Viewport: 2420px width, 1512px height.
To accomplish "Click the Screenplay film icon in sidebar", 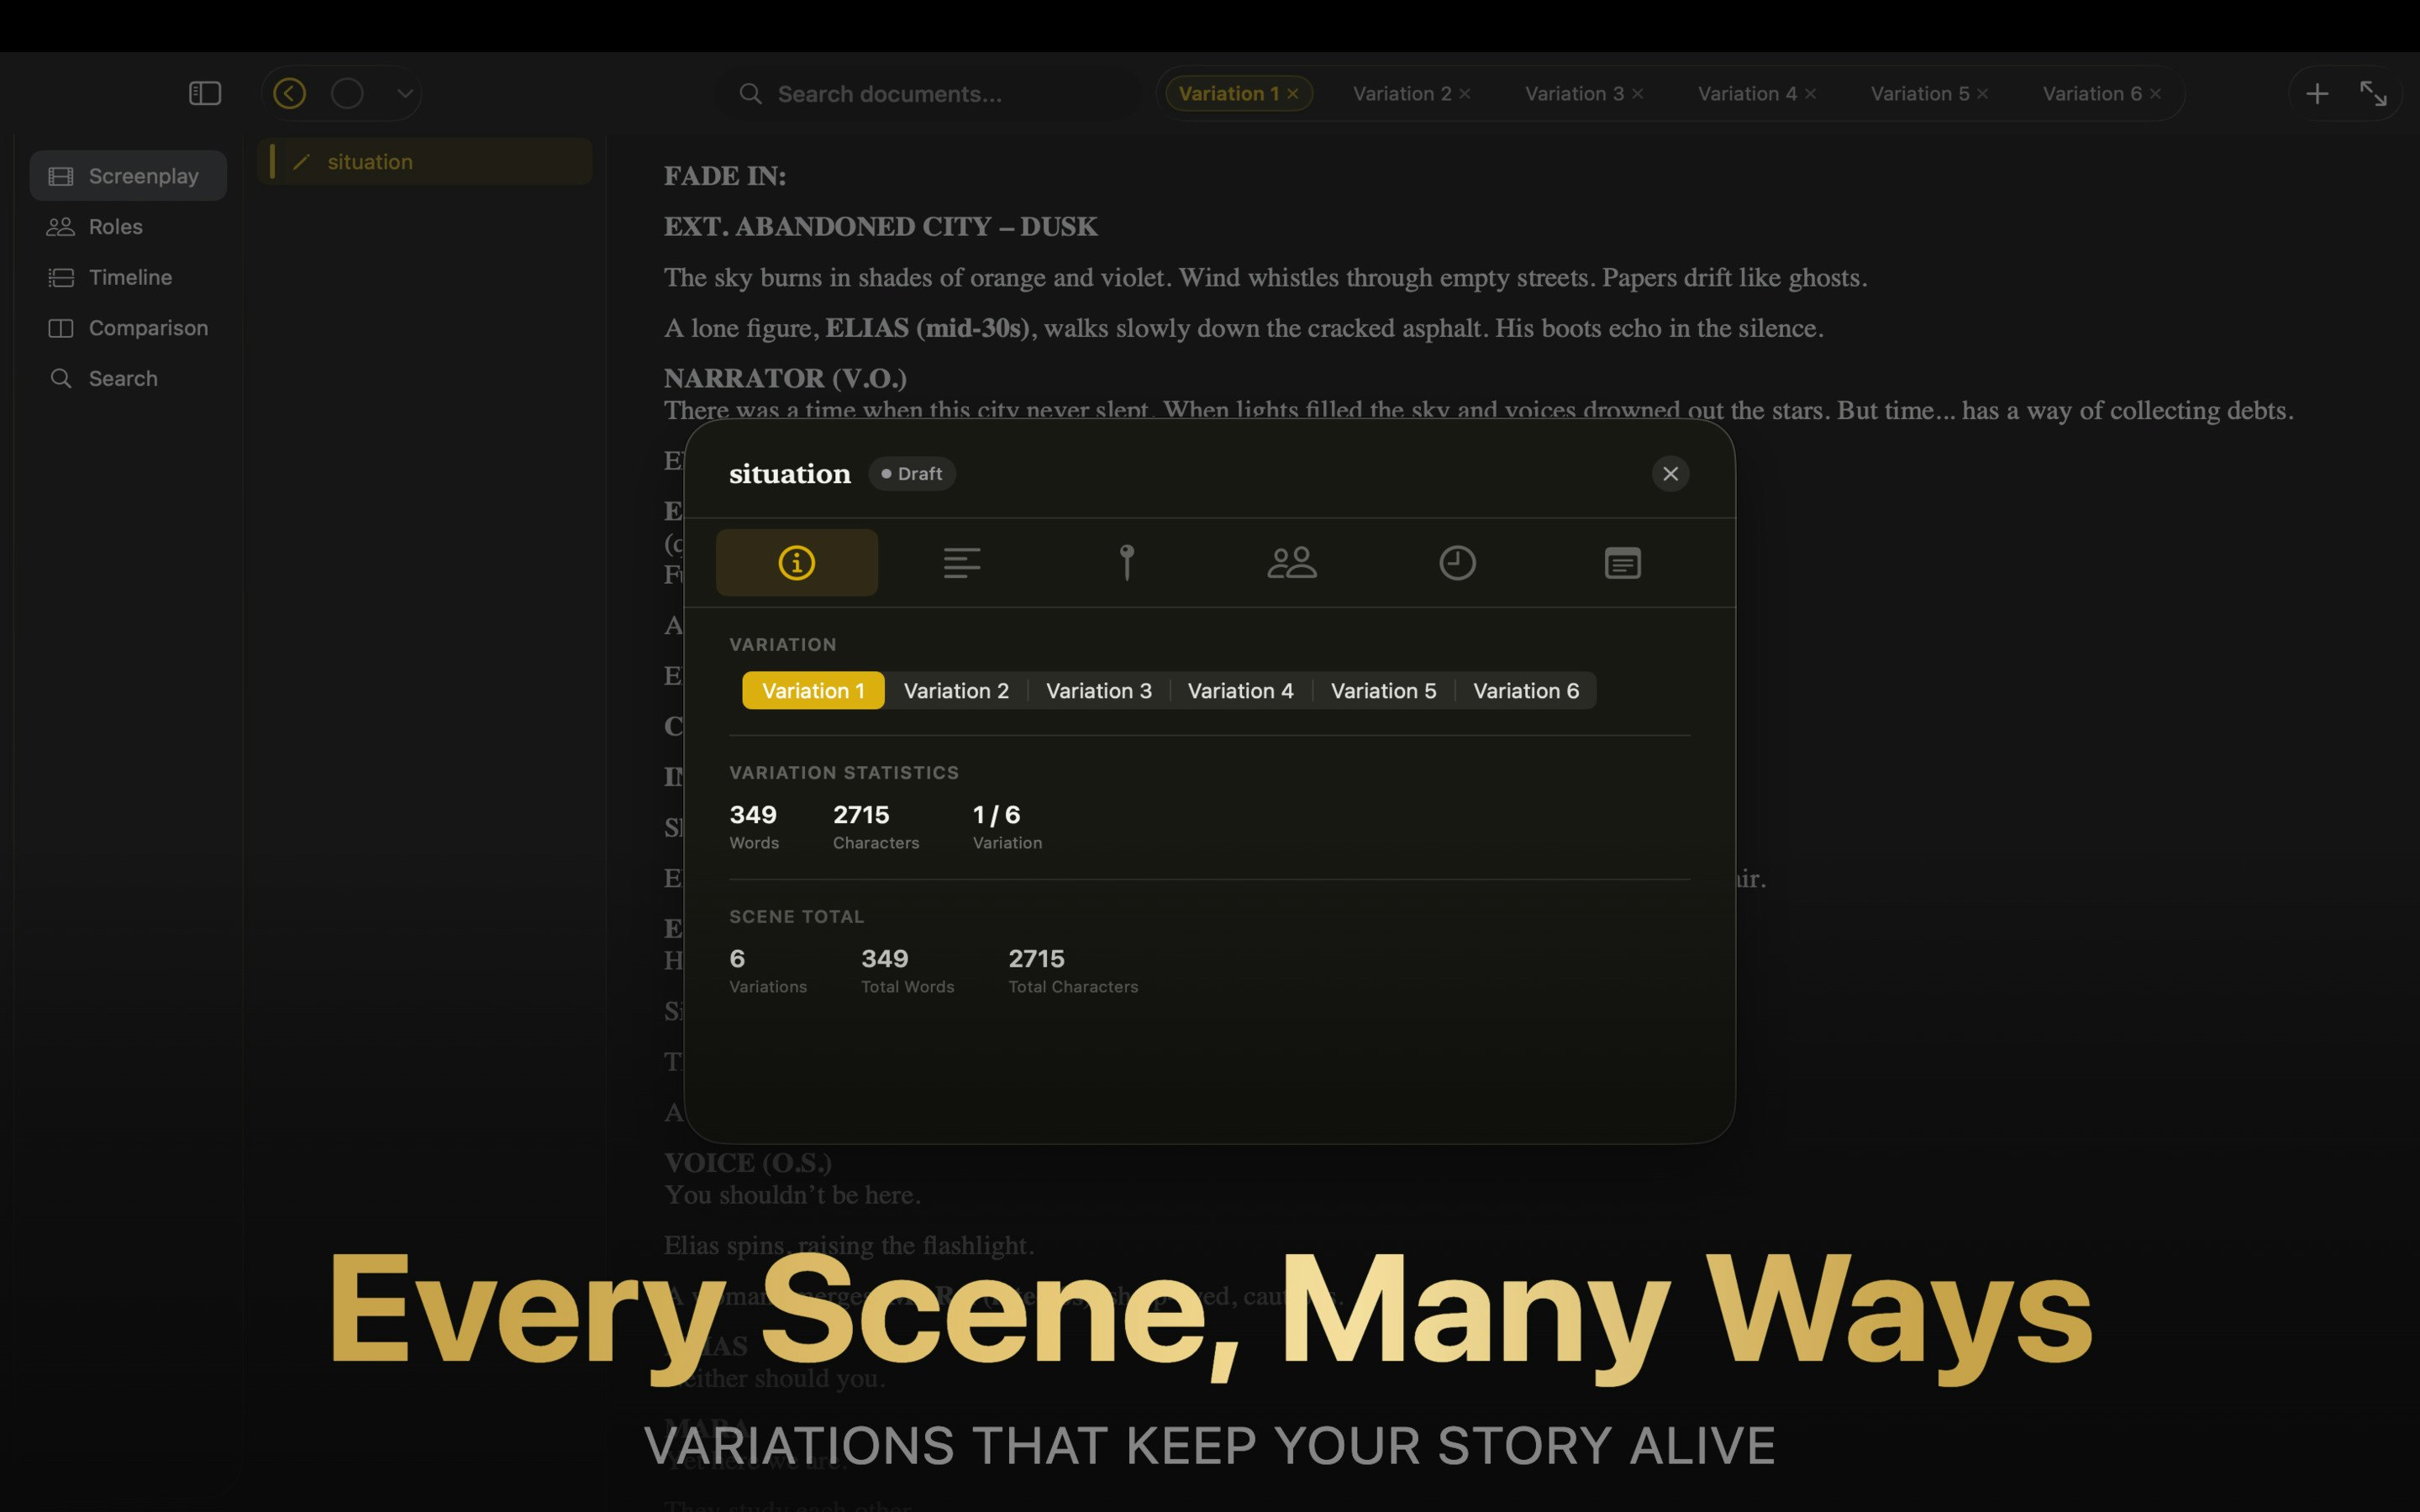I will [61, 176].
